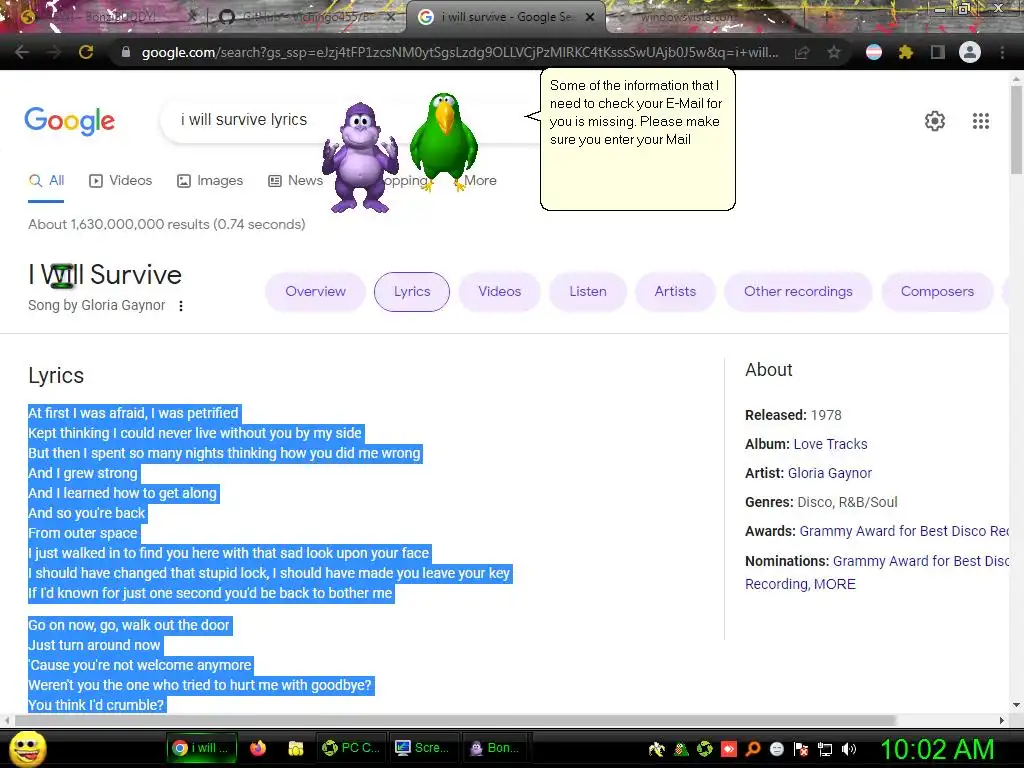
Task: Open the Google apps grid
Action: (980, 121)
